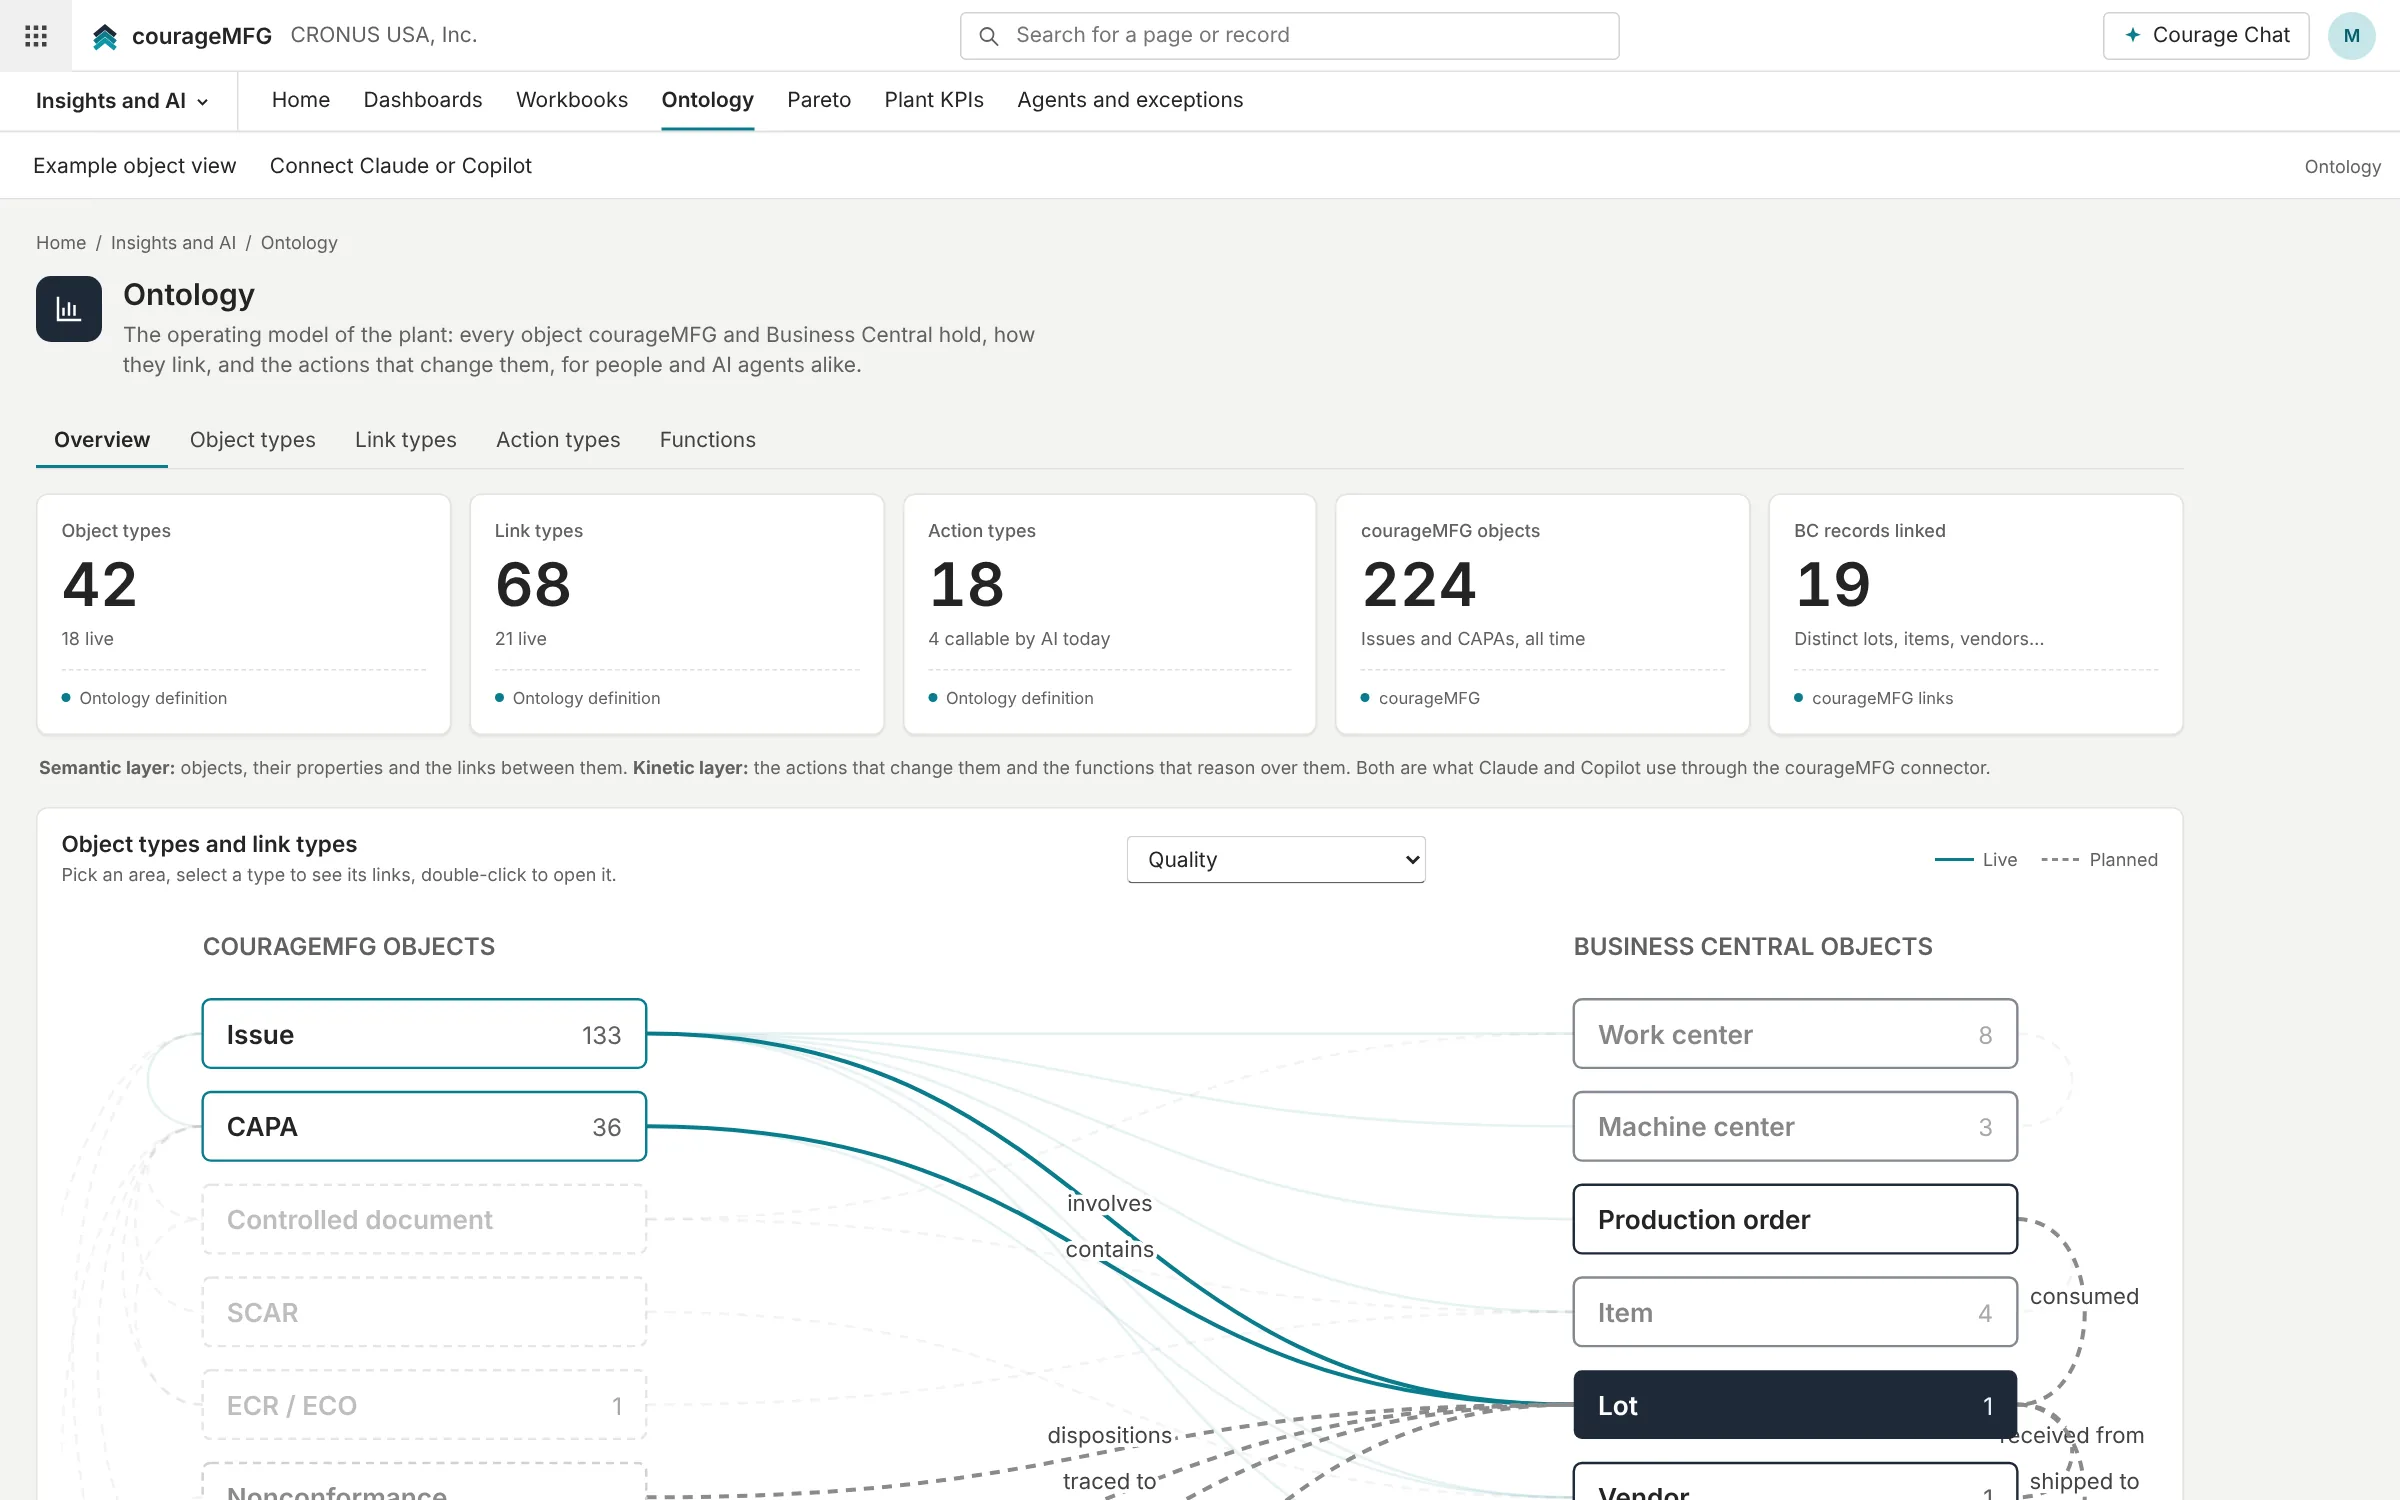Screen dimensions: 2400x1500
Task: Switch to the Object types tab
Action: [253, 440]
